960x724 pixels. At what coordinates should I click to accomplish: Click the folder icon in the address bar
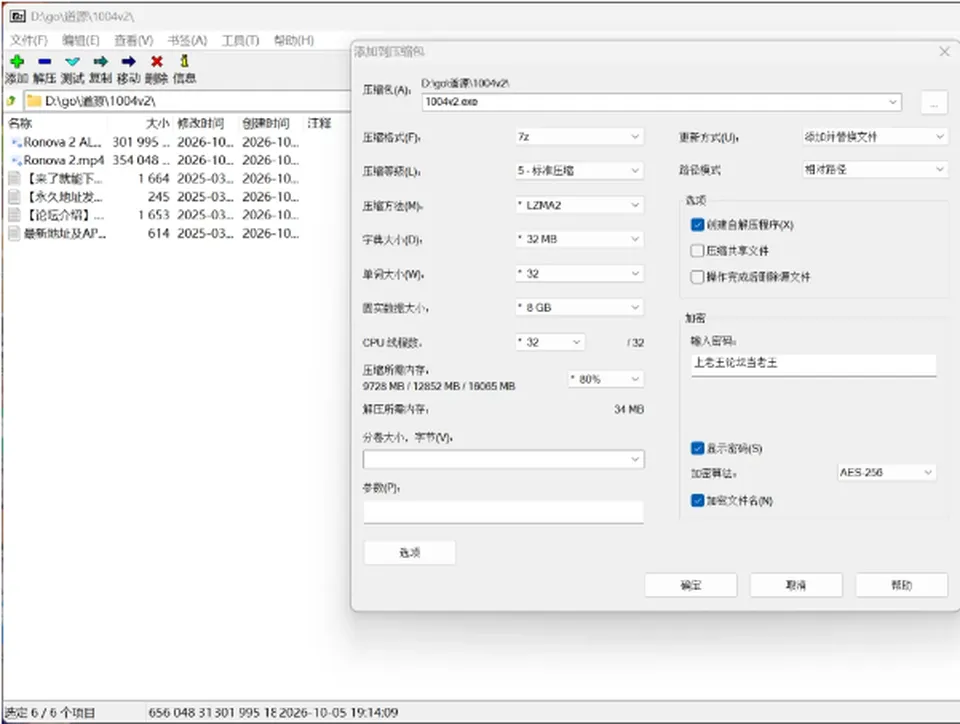pos(34,101)
